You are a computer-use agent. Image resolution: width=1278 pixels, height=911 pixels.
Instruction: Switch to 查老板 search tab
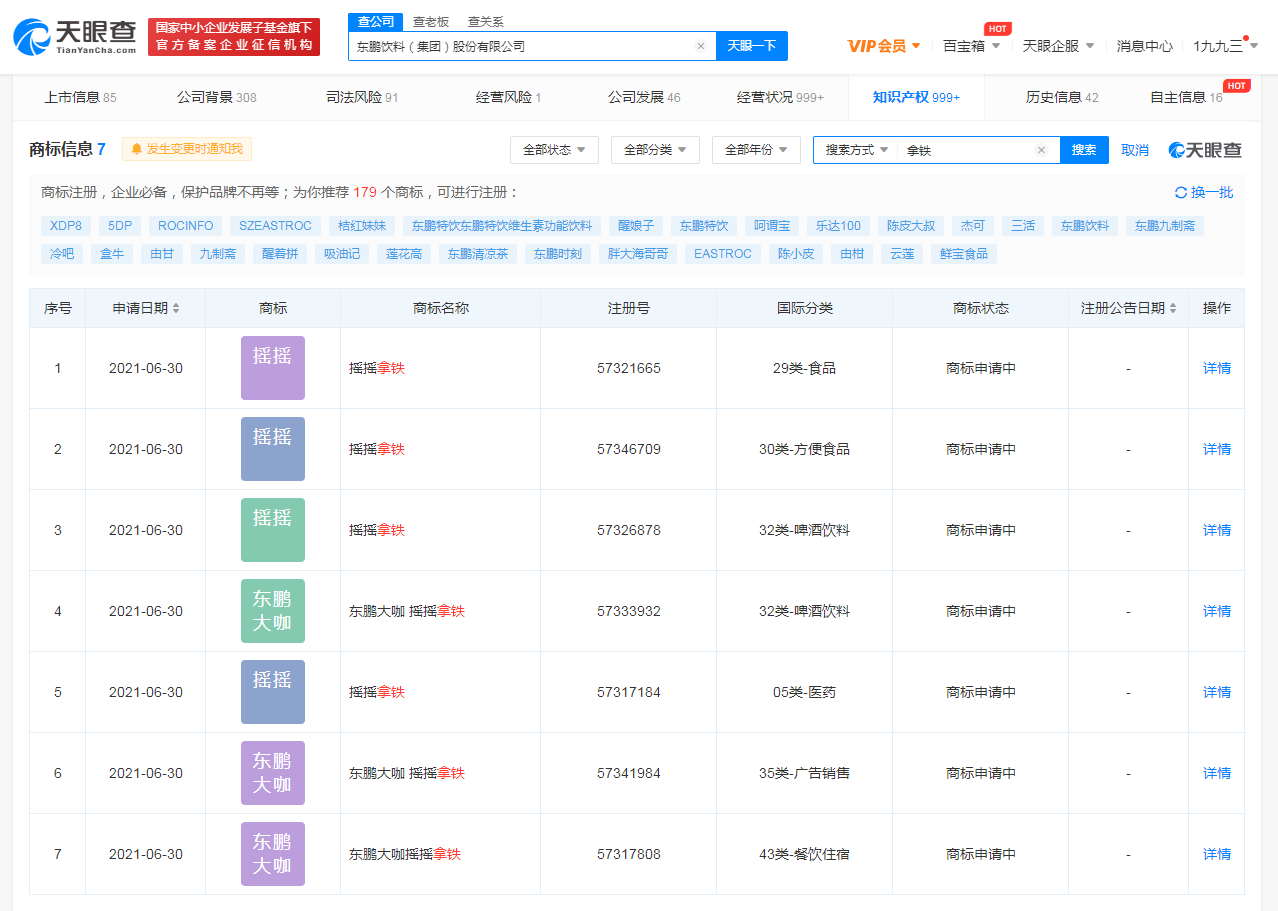pyautogui.click(x=431, y=21)
